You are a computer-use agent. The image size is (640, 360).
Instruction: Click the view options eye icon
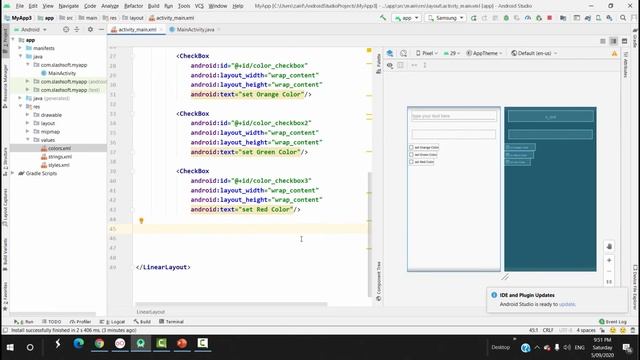tap(390, 65)
